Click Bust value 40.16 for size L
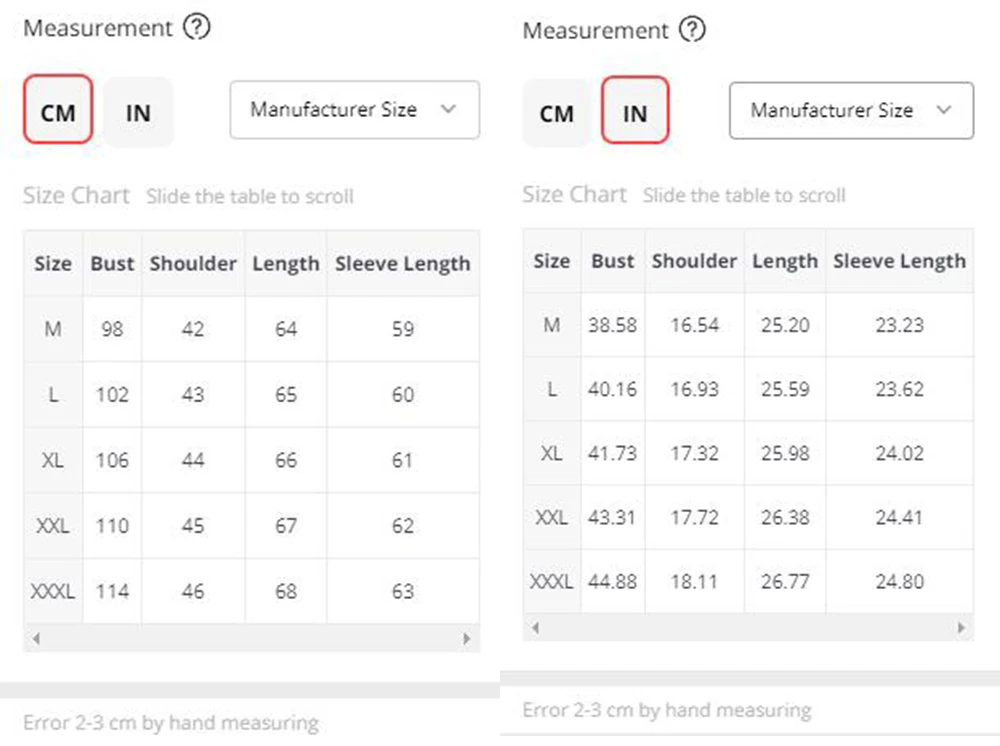The image size is (1000, 746). (612, 389)
